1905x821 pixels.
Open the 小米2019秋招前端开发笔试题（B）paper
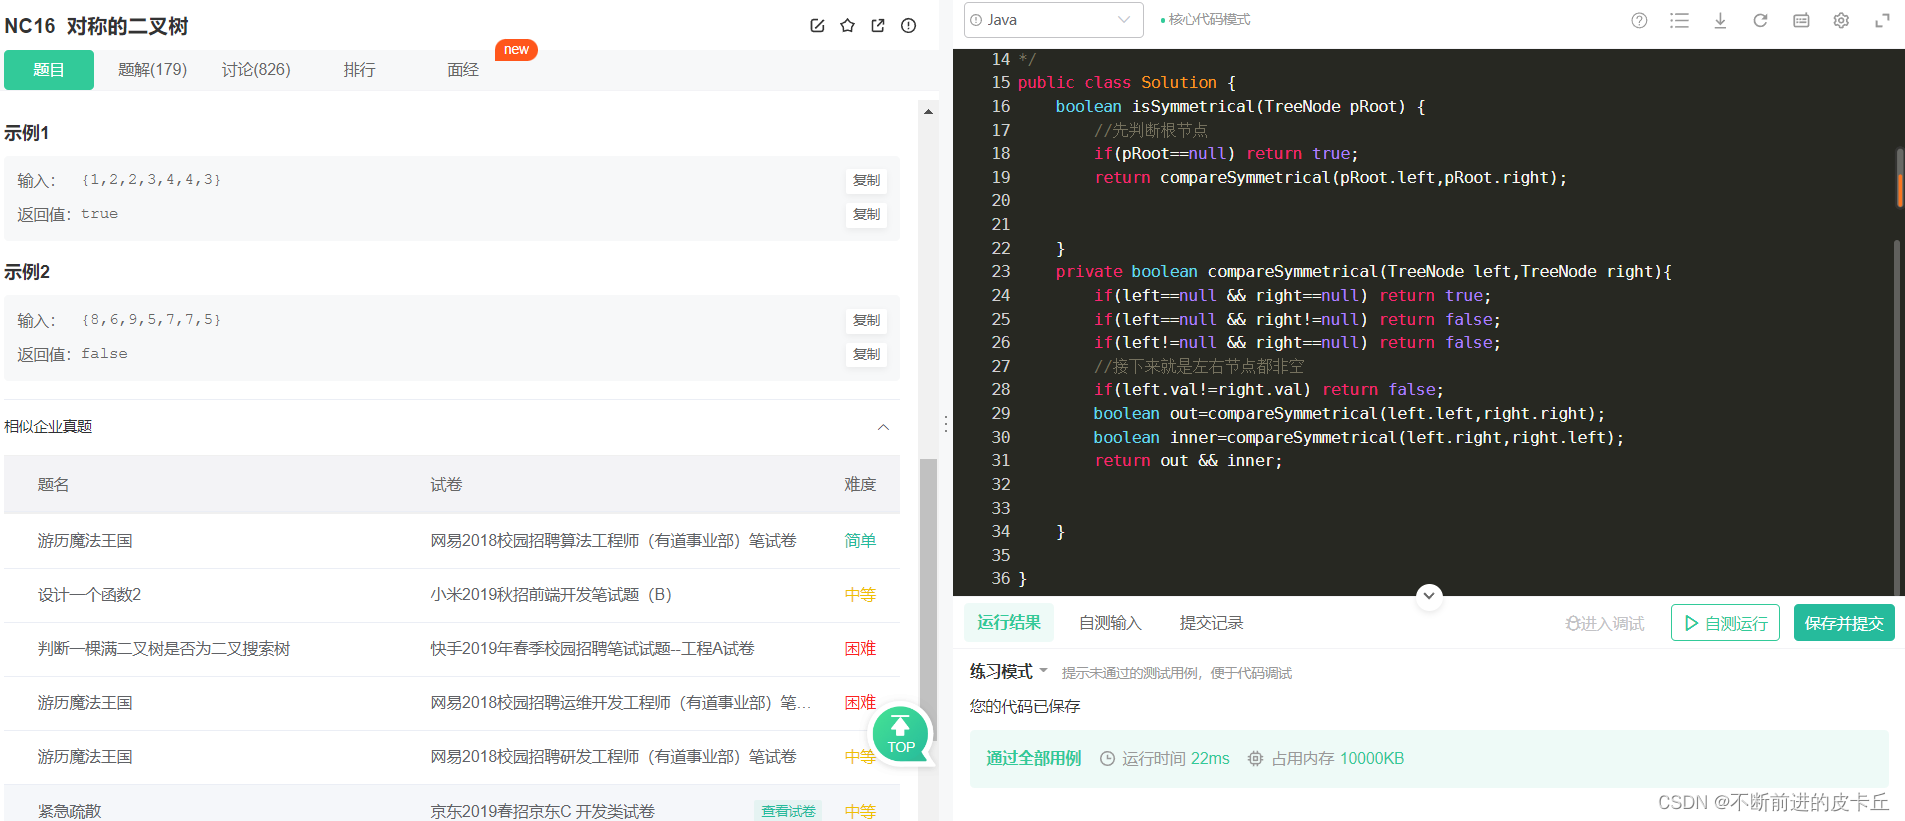[551, 595]
